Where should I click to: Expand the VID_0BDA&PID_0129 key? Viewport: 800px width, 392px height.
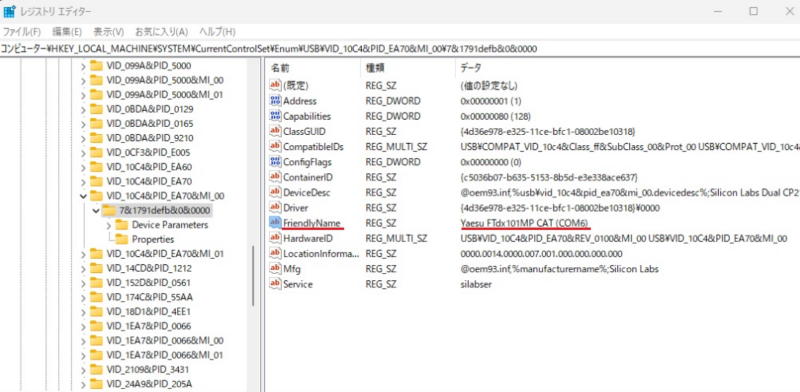pos(83,109)
